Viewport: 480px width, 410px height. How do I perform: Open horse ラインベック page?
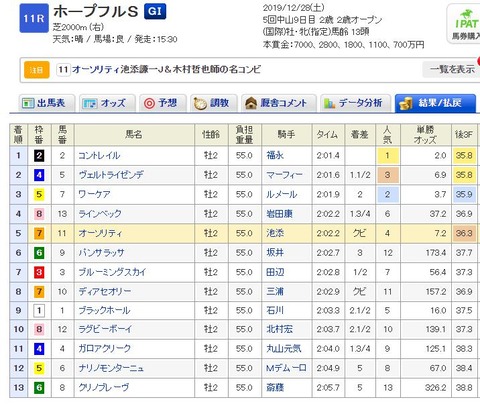[x=100, y=214]
